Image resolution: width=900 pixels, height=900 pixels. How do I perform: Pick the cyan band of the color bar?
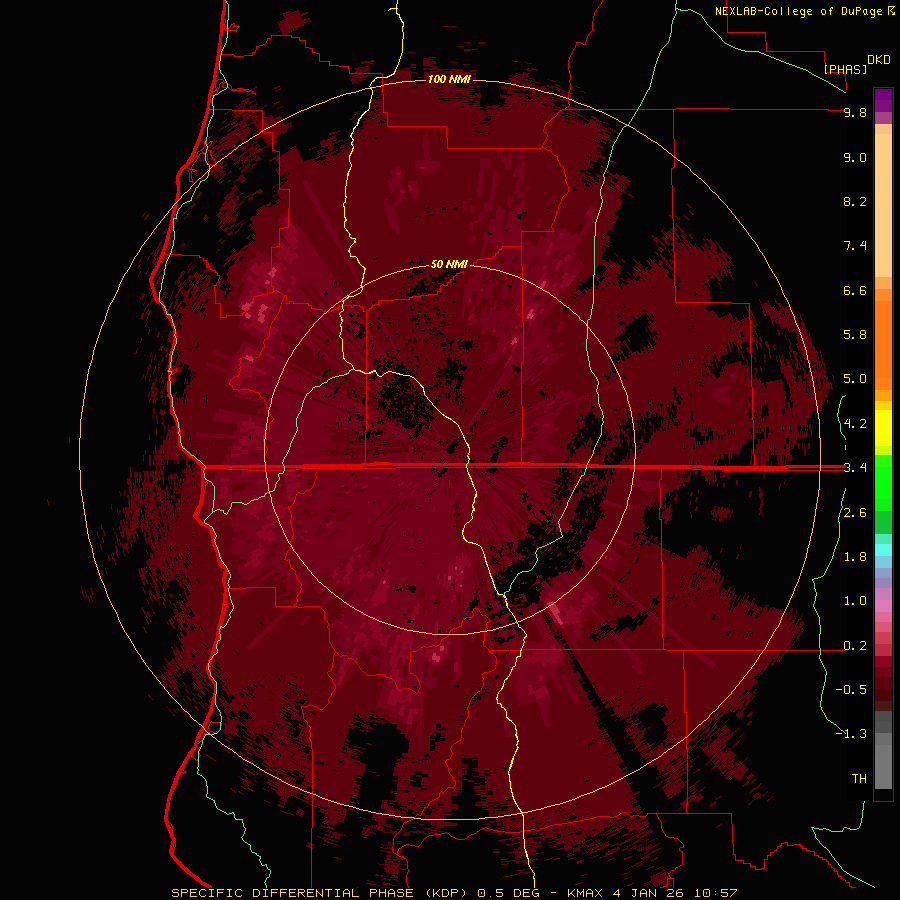click(x=883, y=550)
